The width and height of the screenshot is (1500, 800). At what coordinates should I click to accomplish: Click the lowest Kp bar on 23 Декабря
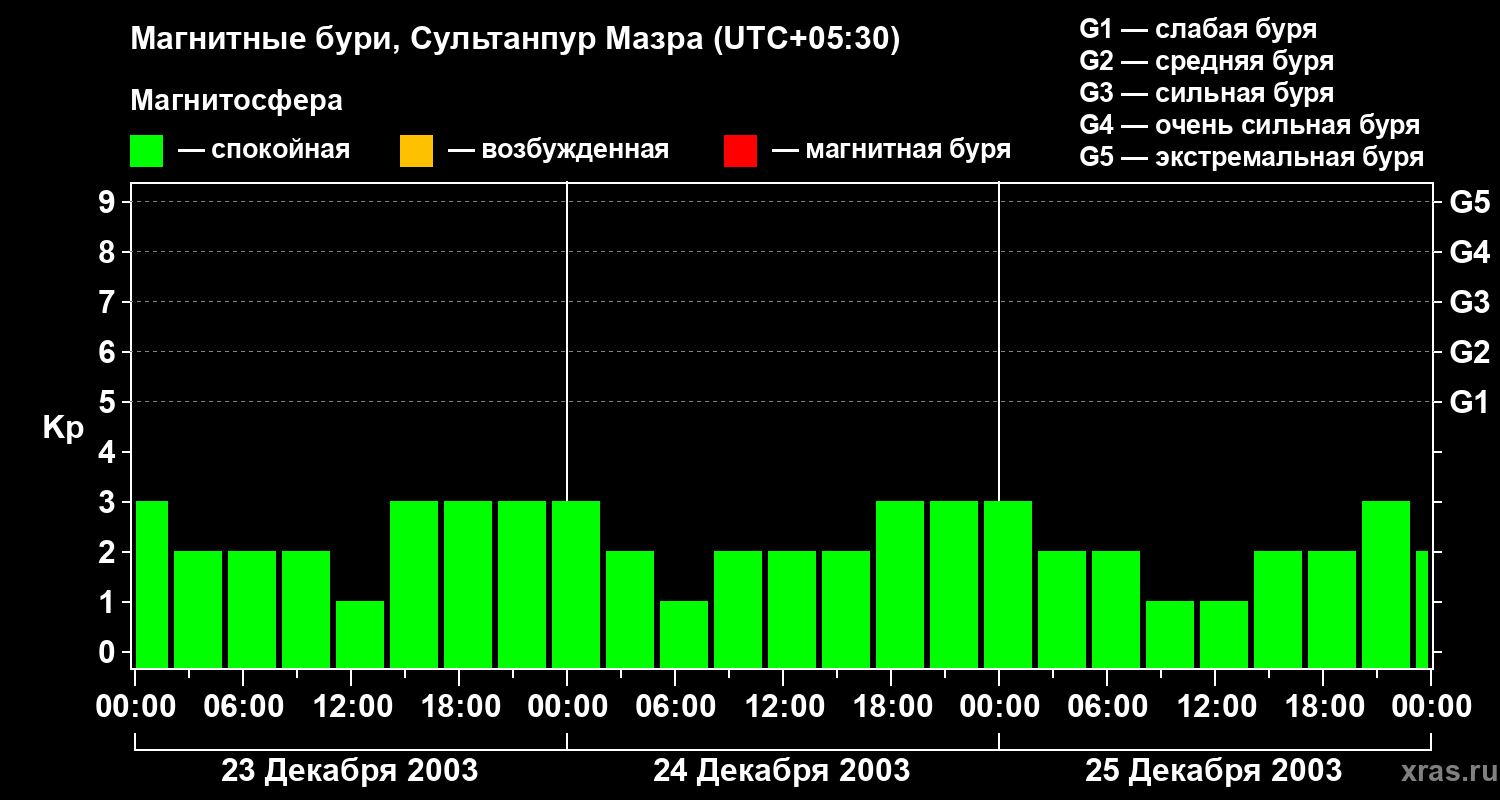[360, 634]
